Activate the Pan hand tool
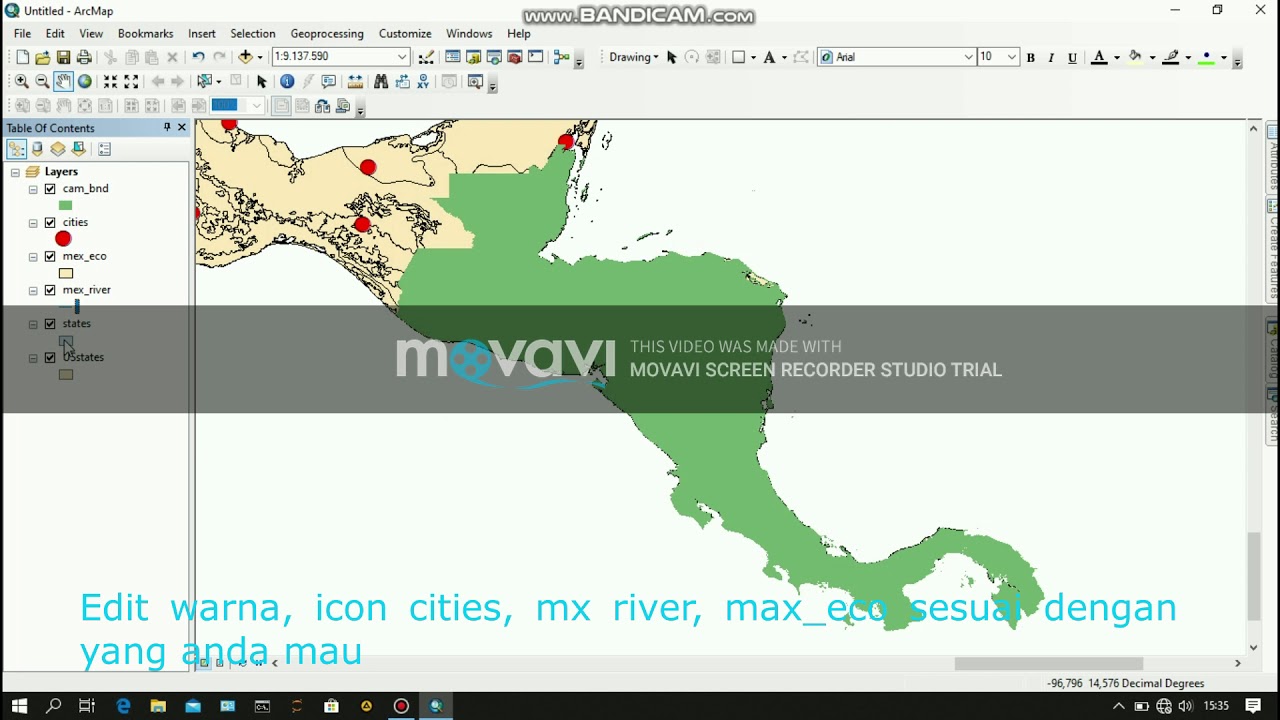Image resolution: width=1280 pixels, height=720 pixels. [x=63, y=81]
